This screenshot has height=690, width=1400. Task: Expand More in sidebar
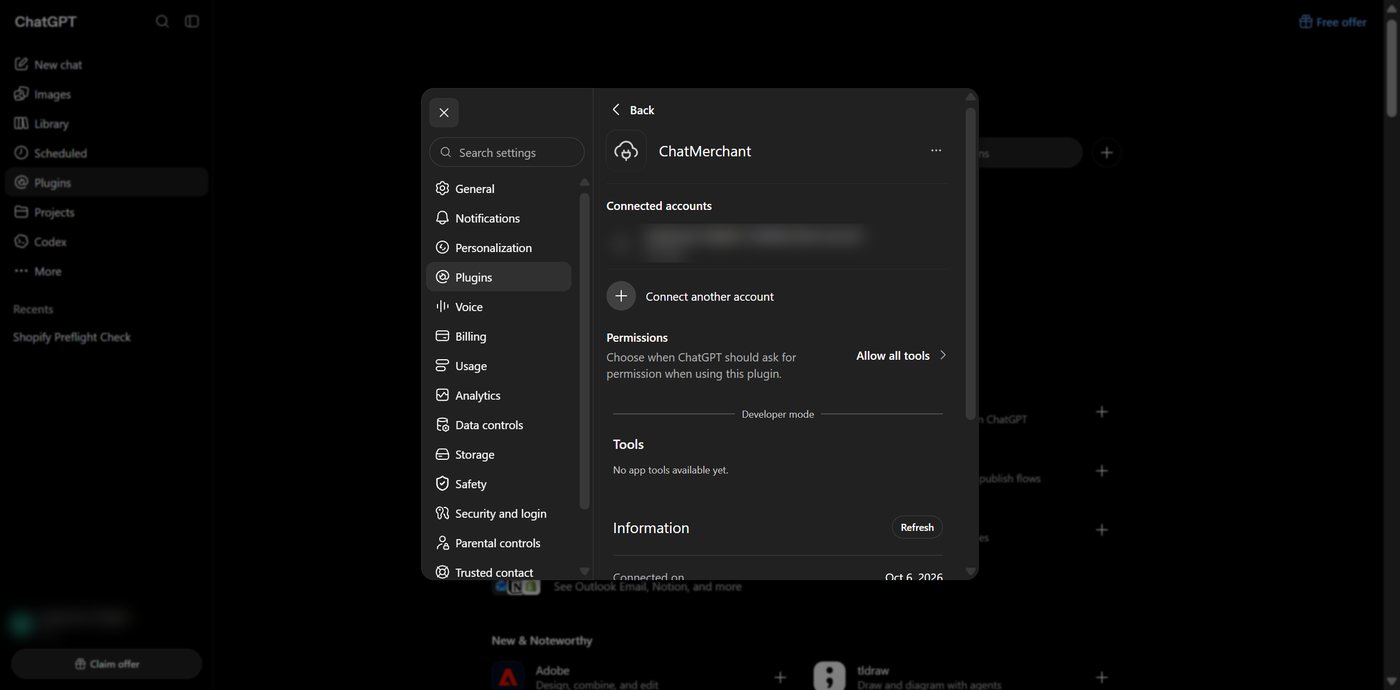[107, 271]
